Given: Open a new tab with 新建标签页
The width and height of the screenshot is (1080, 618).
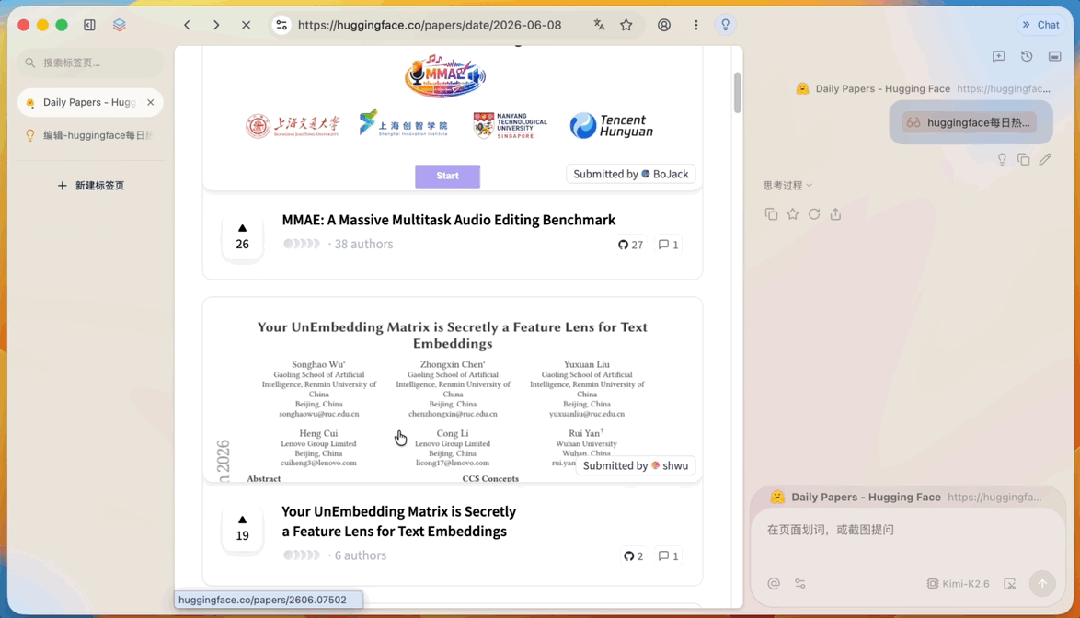Looking at the screenshot, I should [x=91, y=185].
